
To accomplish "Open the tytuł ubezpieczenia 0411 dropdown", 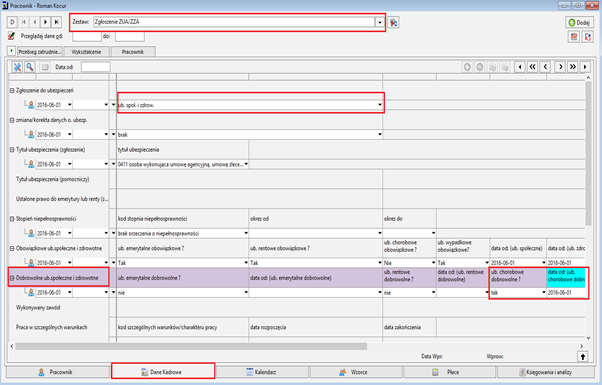I will [246, 164].
